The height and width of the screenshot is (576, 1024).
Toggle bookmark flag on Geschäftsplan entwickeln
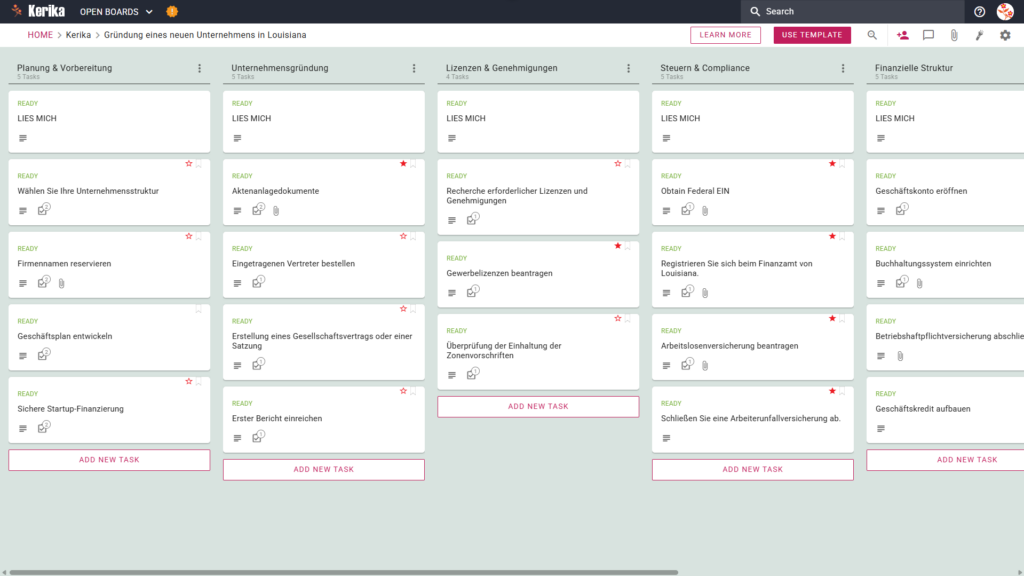(x=199, y=309)
